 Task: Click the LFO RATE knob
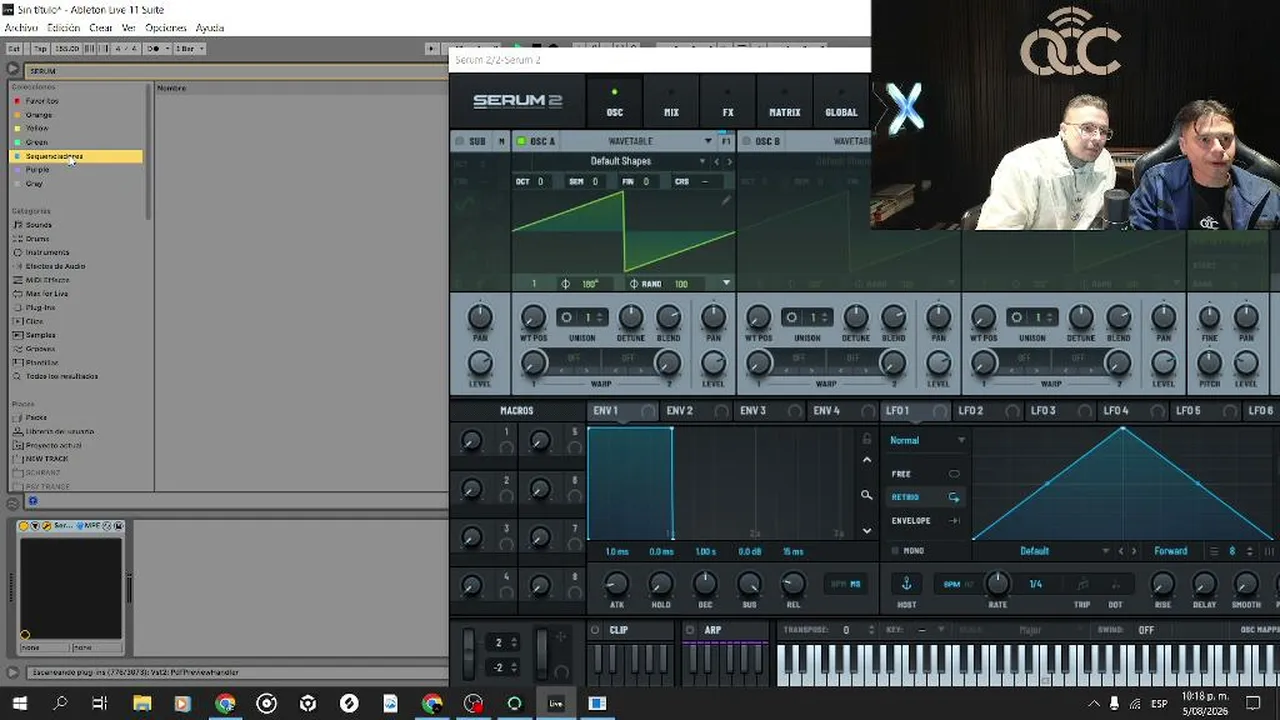coord(997,582)
